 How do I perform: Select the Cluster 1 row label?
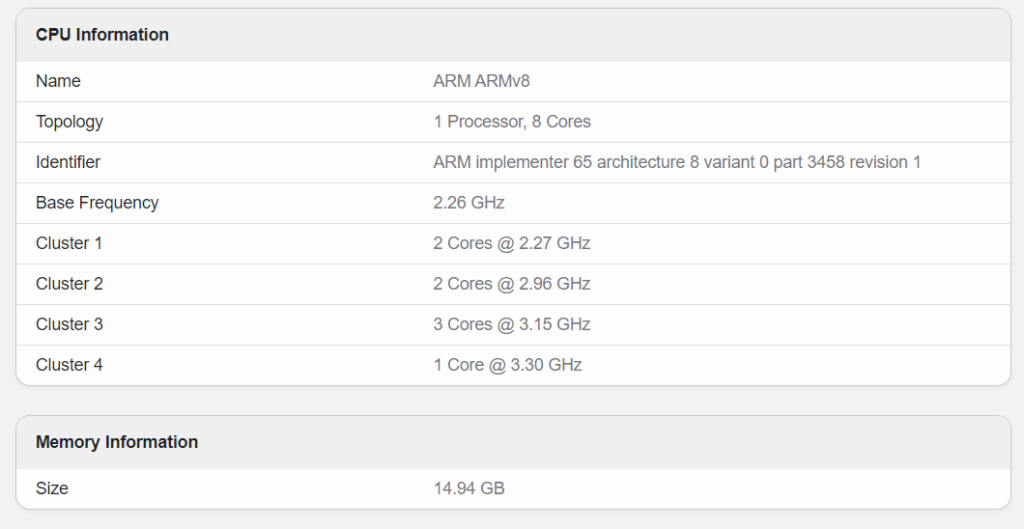[69, 243]
